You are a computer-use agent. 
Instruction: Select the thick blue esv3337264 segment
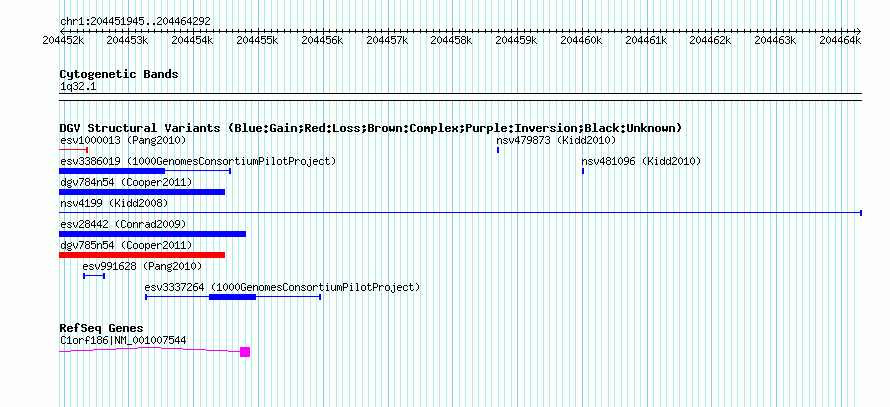point(233,297)
